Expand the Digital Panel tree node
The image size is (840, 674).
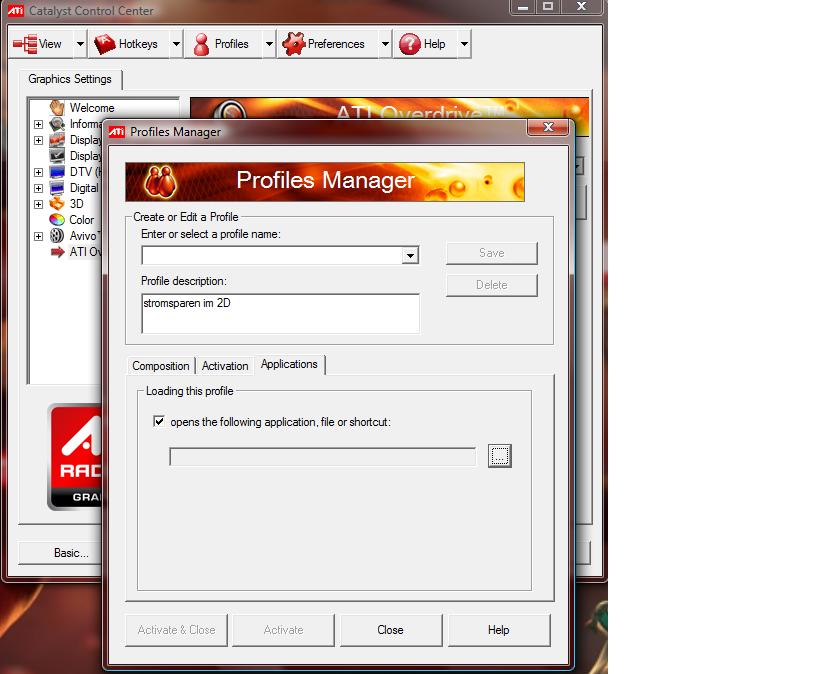pos(38,189)
